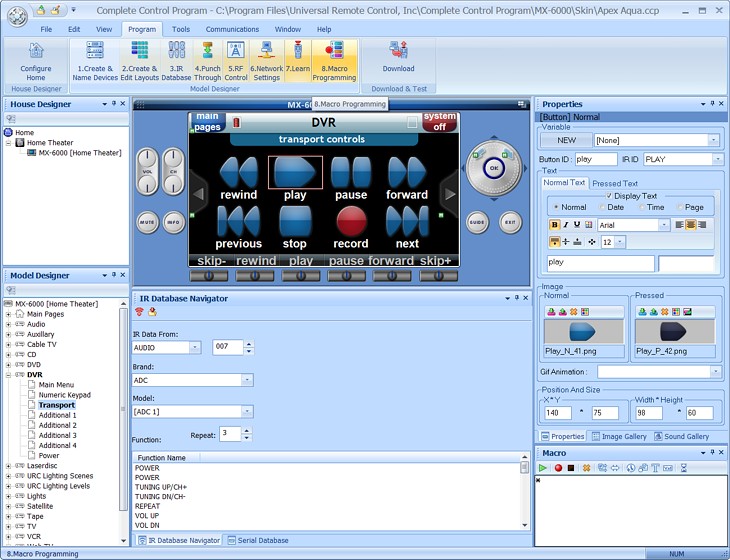Screen dimensions: 730x560
Task: Collapse the DVR device tree node
Action: pyautogui.click(x=8, y=375)
